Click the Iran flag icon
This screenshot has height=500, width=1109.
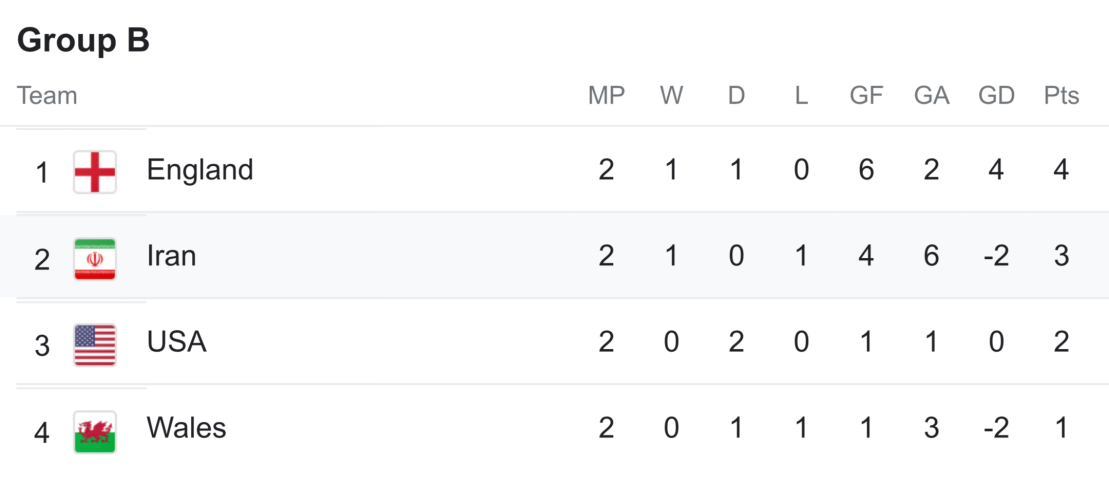point(95,258)
